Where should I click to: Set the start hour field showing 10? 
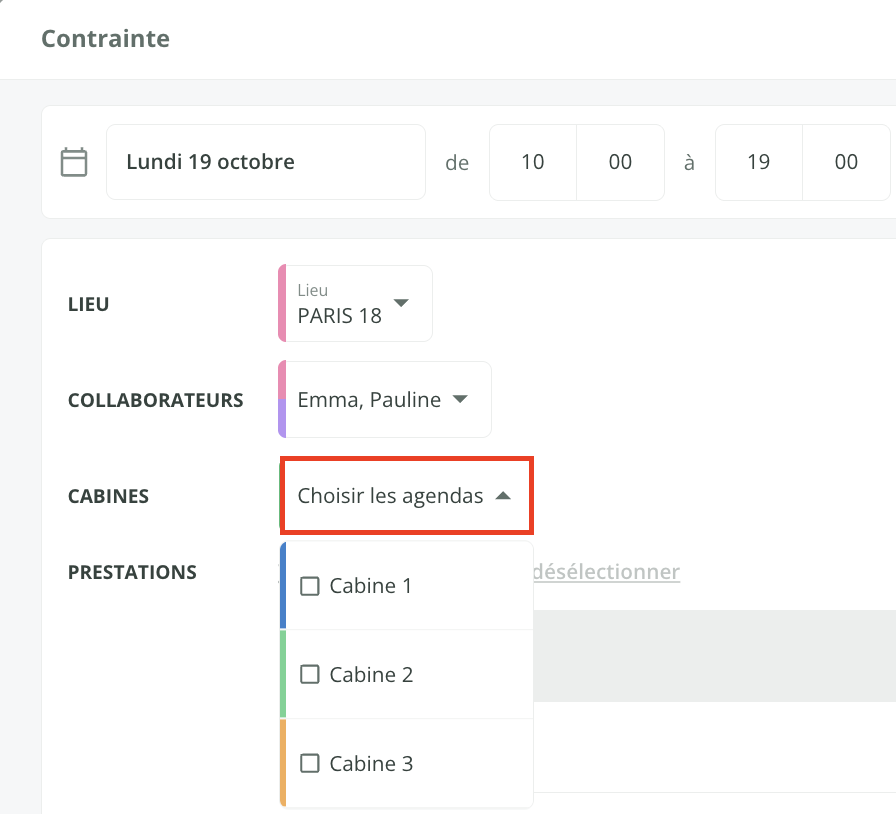click(x=533, y=162)
